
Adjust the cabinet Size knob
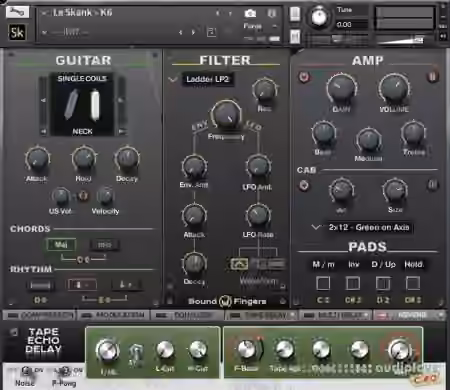click(x=395, y=191)
